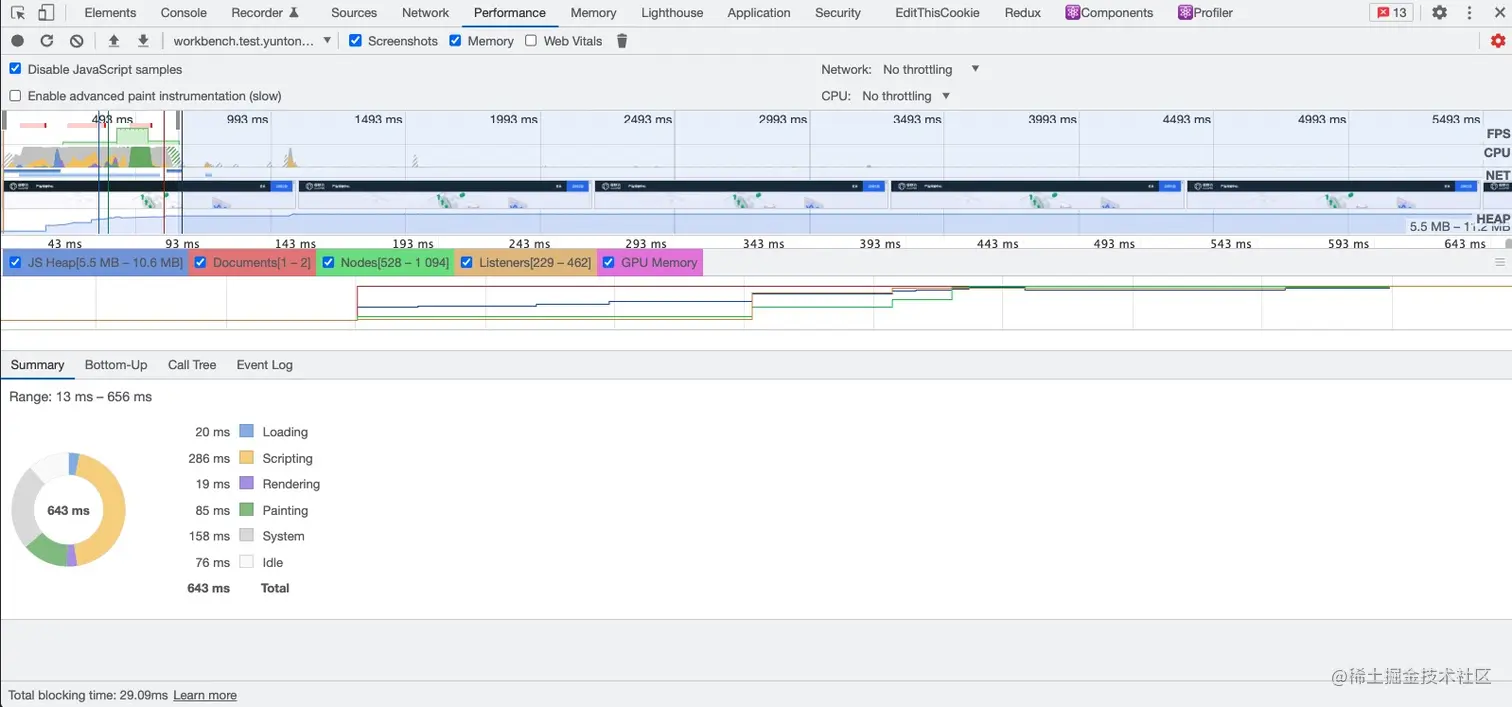Save the profile with the download icon

click(x=143, y=41)
